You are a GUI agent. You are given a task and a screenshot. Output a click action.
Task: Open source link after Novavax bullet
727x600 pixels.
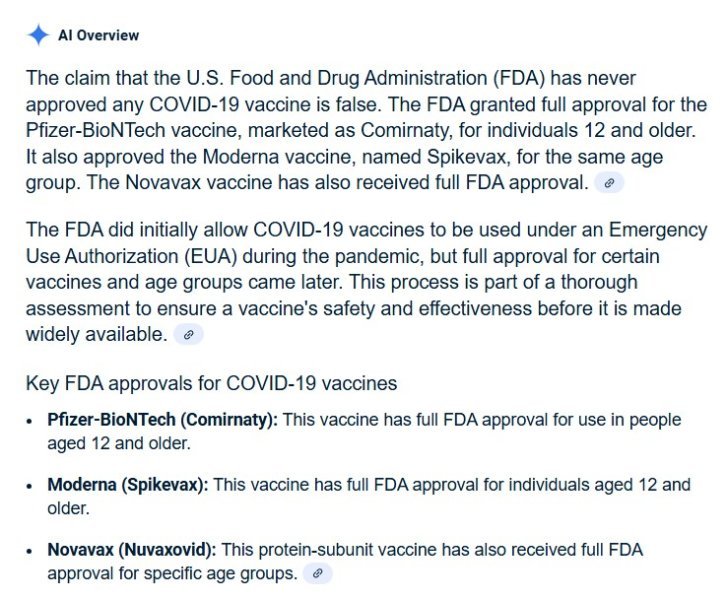[x=317, y=574]
